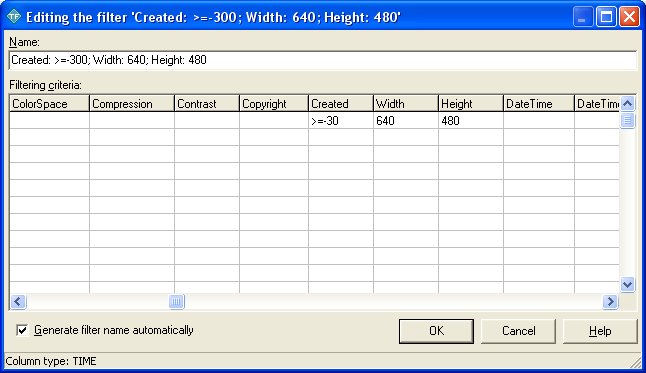Select the Created column header
Viewport: 646px width, 373px height.
(341, 103)
